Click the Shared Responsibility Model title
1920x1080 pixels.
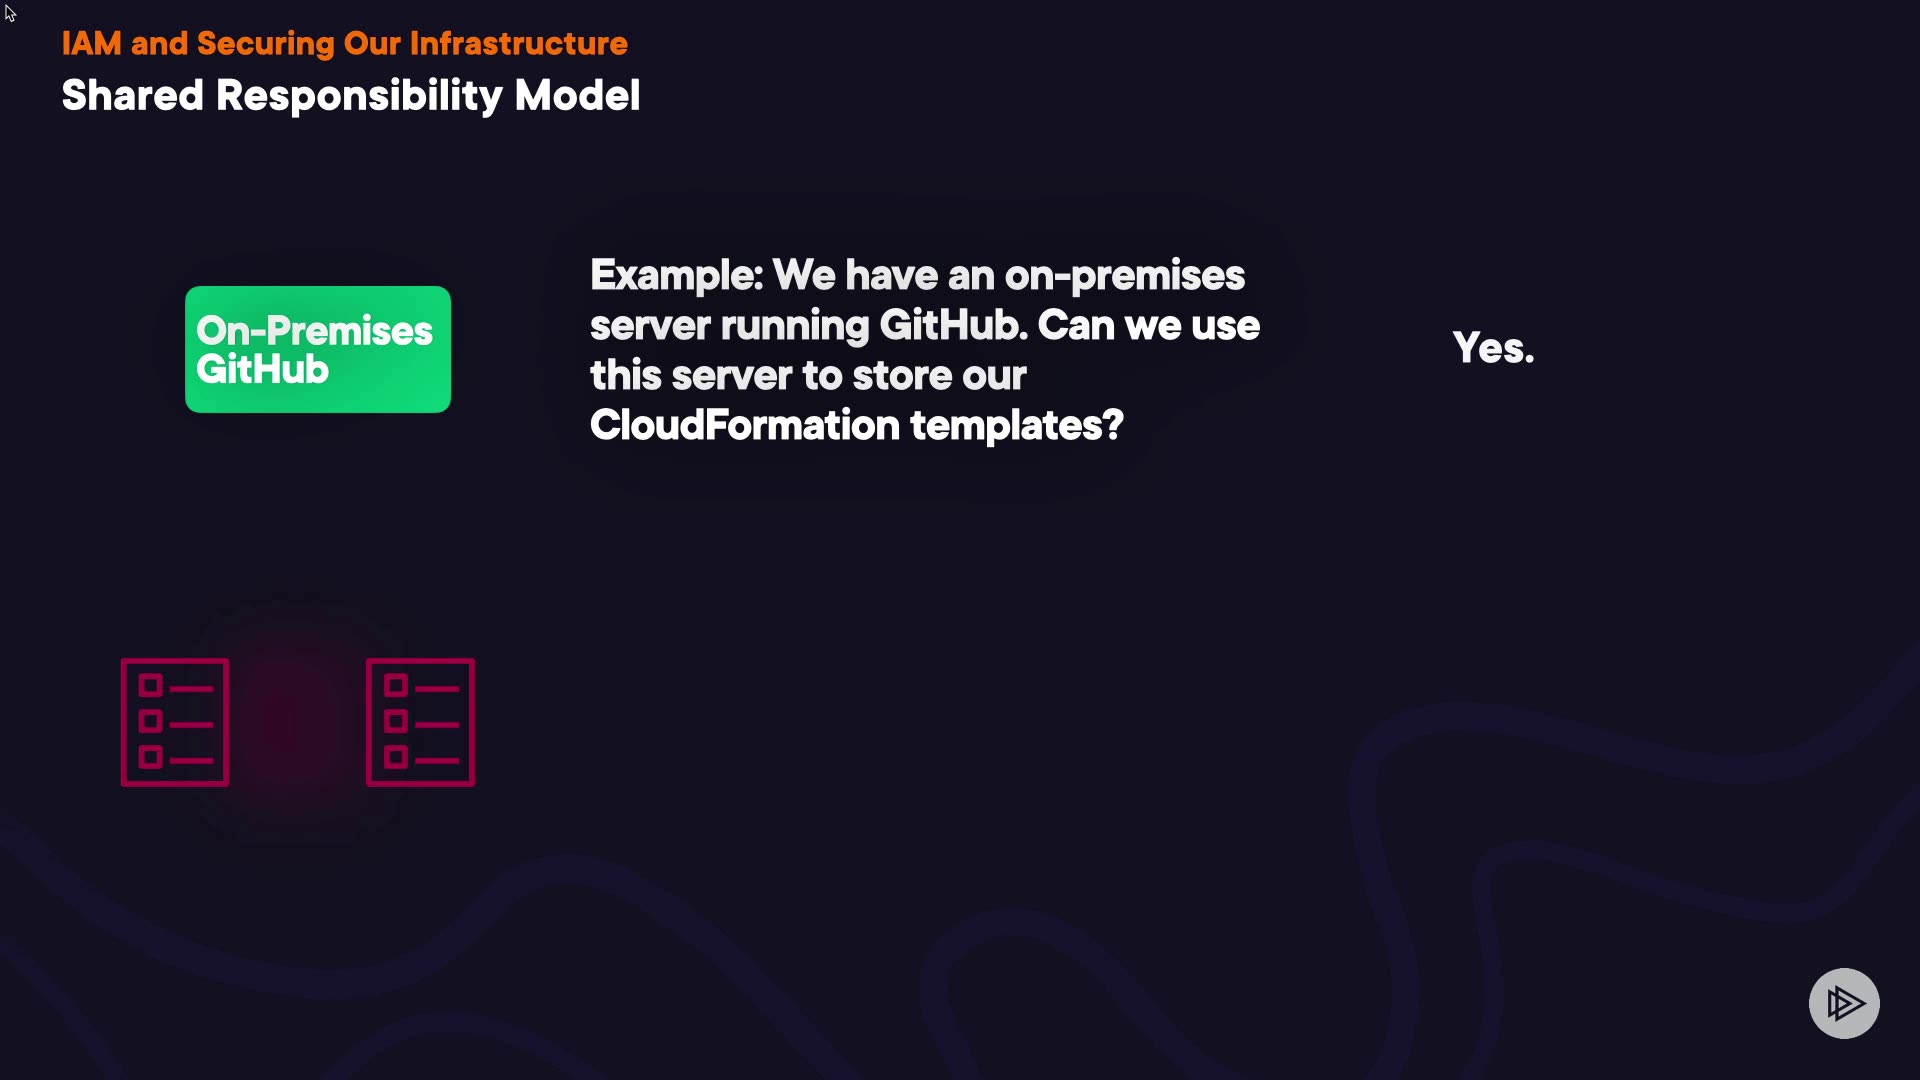[x=350, y=96]
